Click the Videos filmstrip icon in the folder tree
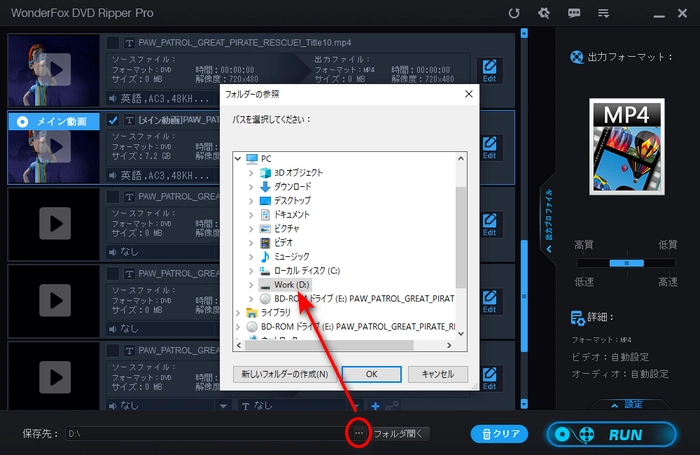Image resolution: width=700 pixels, height=455 pixels. [x=265, y=242]
